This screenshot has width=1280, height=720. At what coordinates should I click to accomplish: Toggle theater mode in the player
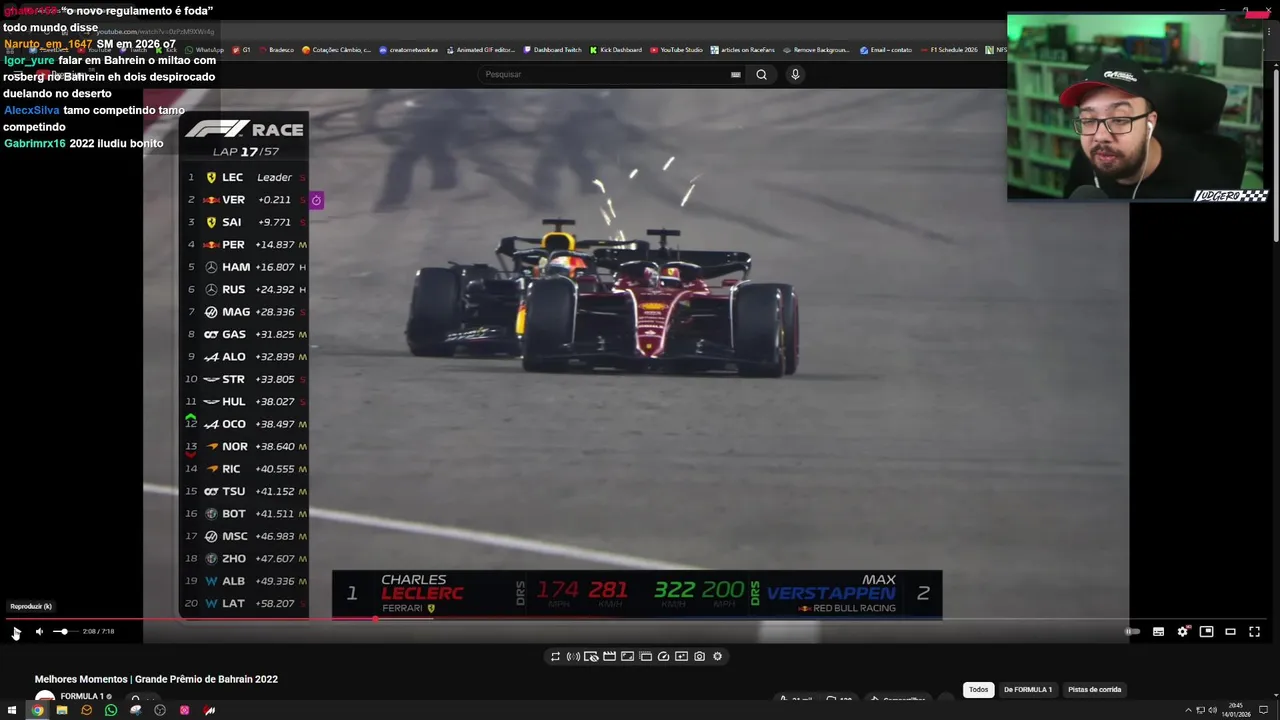(x=1231, y=631)
